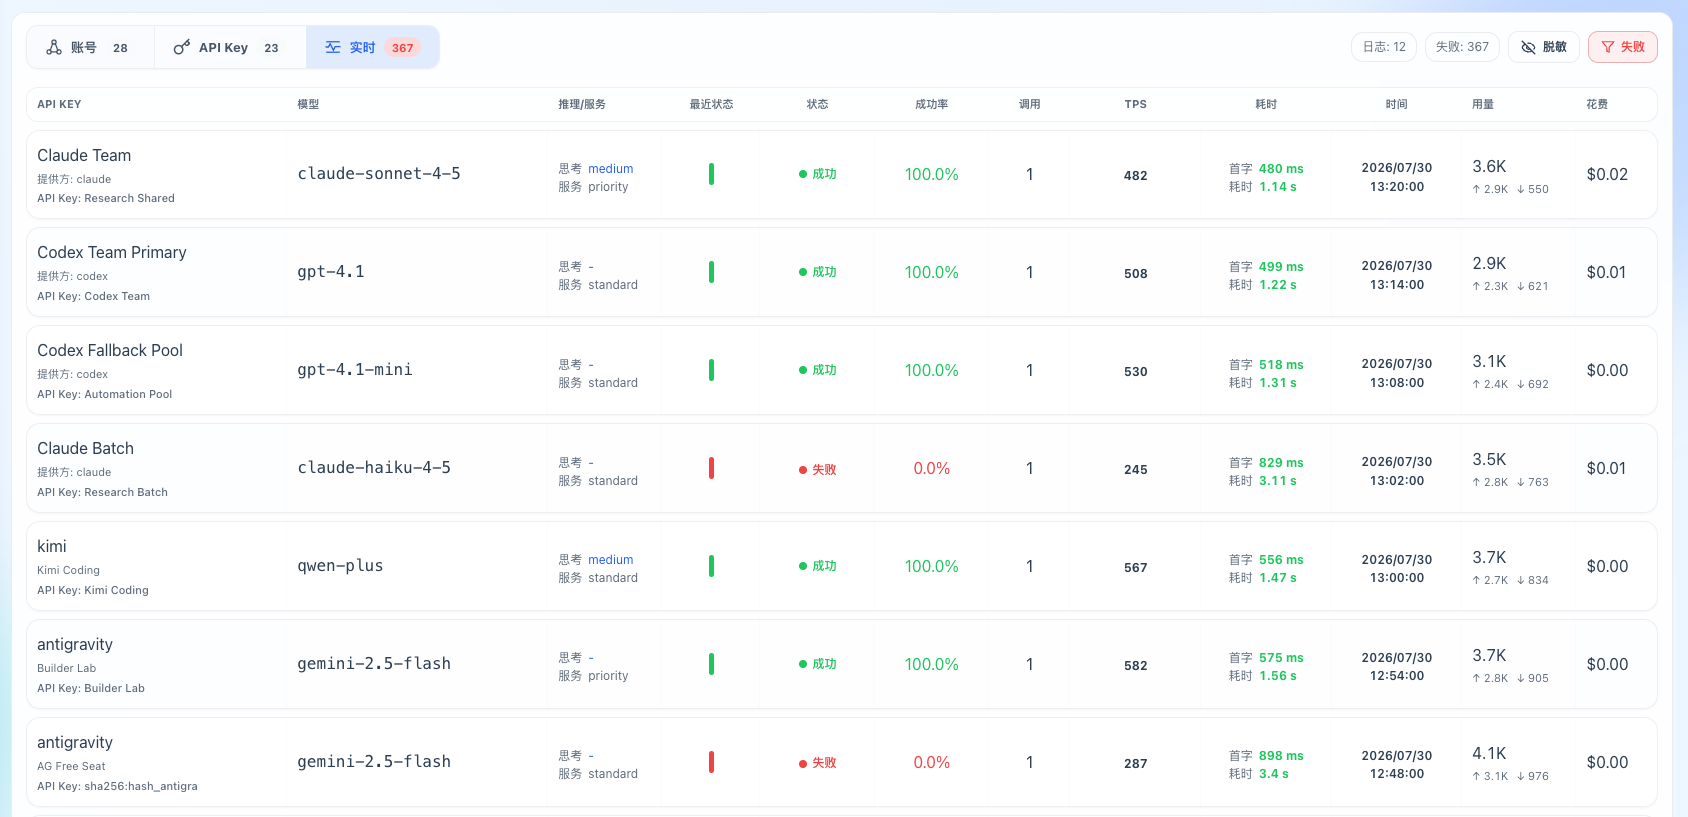1688x817 pixels.
Task: Click red failure dot on antigravity AG Free Seat row
Action: (x=803, y=763)
